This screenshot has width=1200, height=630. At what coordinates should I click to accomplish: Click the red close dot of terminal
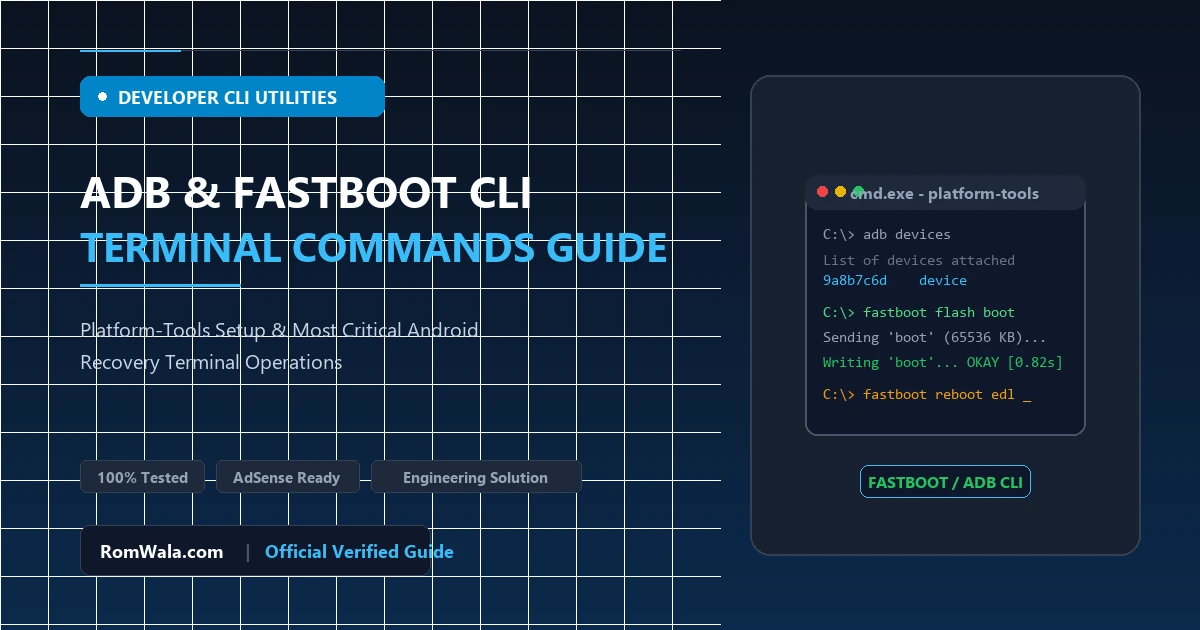[x=823, y=192]
